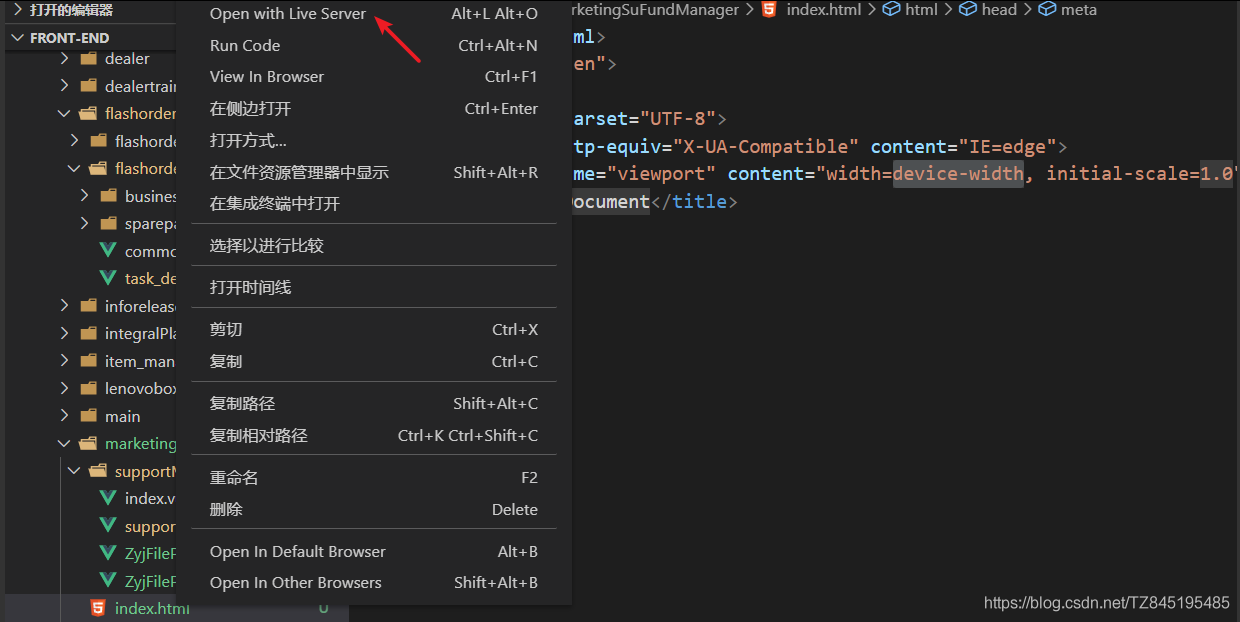This screenshot has height=622, width=1240.
Task: Click the main folder icon
Action: pyautogui.click(x=88, y=416)
